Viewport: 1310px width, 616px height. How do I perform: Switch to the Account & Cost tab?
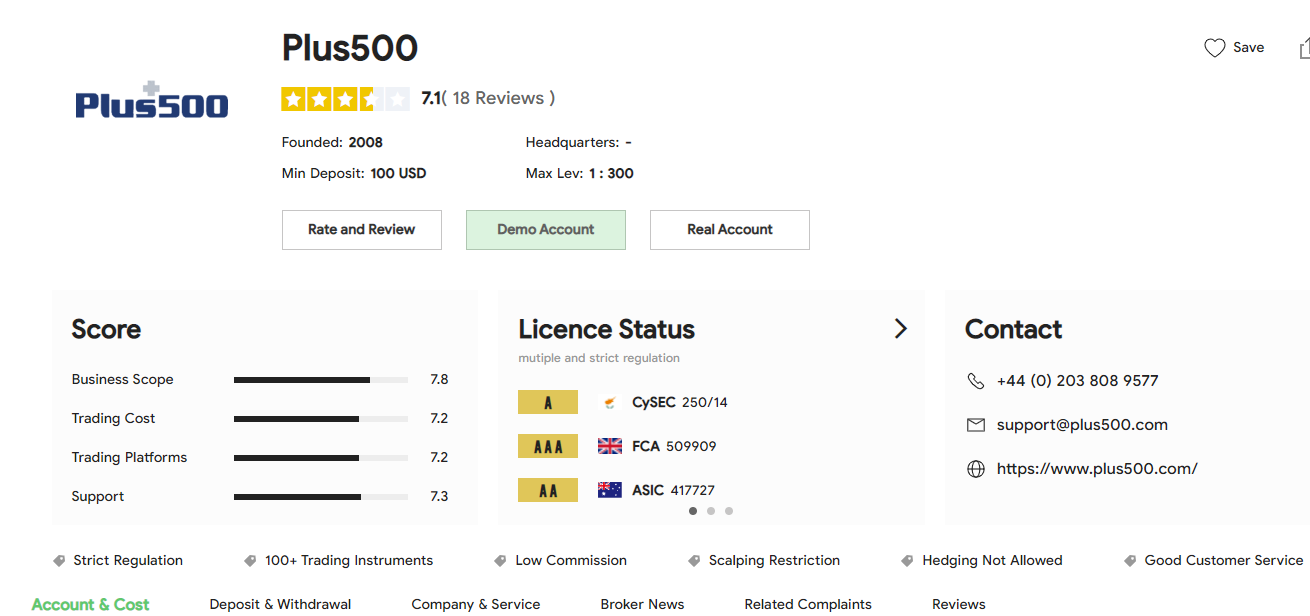click(90, 605)
